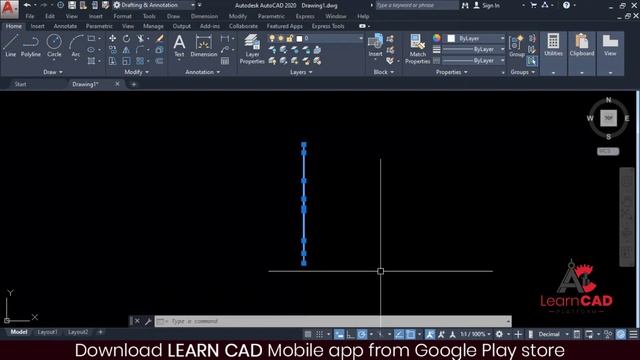Click the object color ByLayer swatch
Viewport: 640px width, 360px height.
[x=451, y=38]
